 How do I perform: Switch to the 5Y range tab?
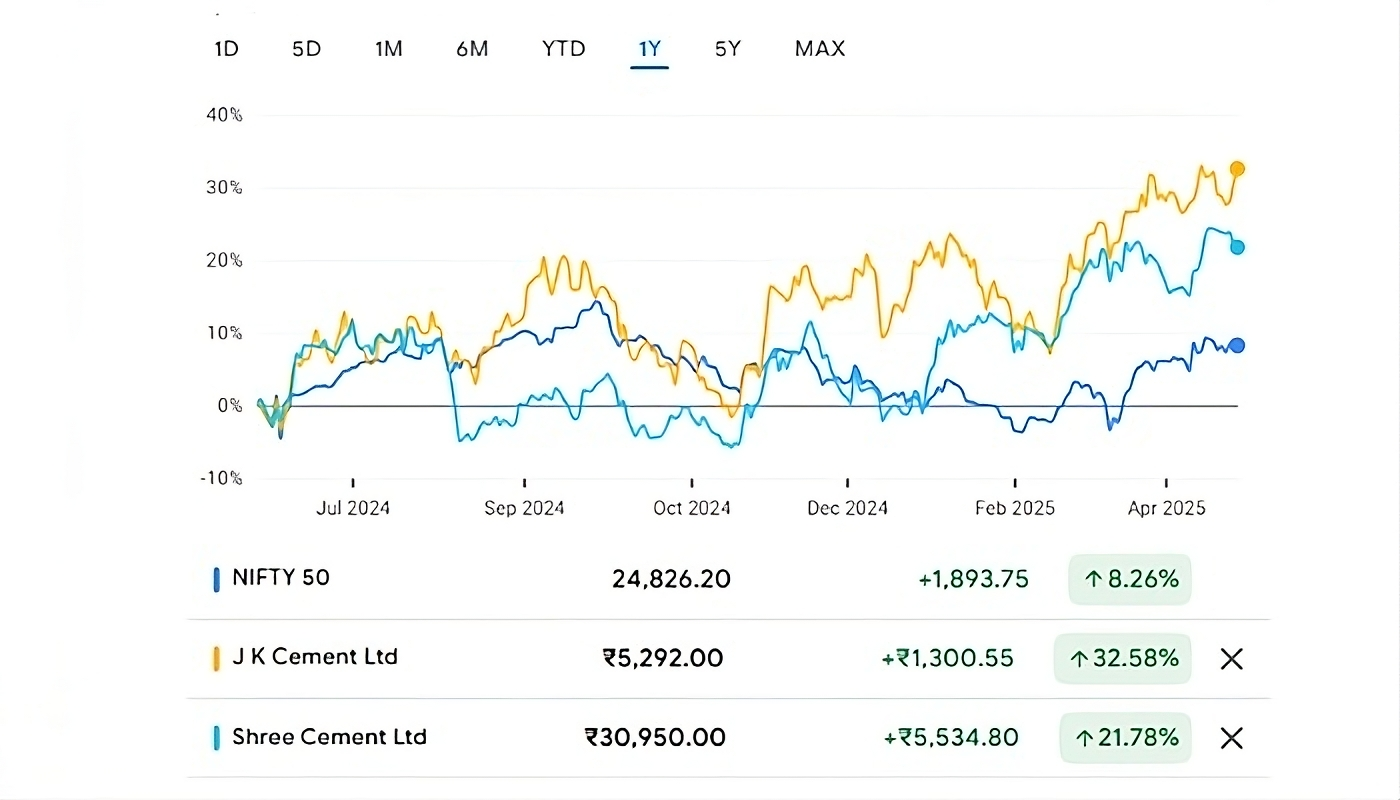pyautogui.click(x=728, y=48)
